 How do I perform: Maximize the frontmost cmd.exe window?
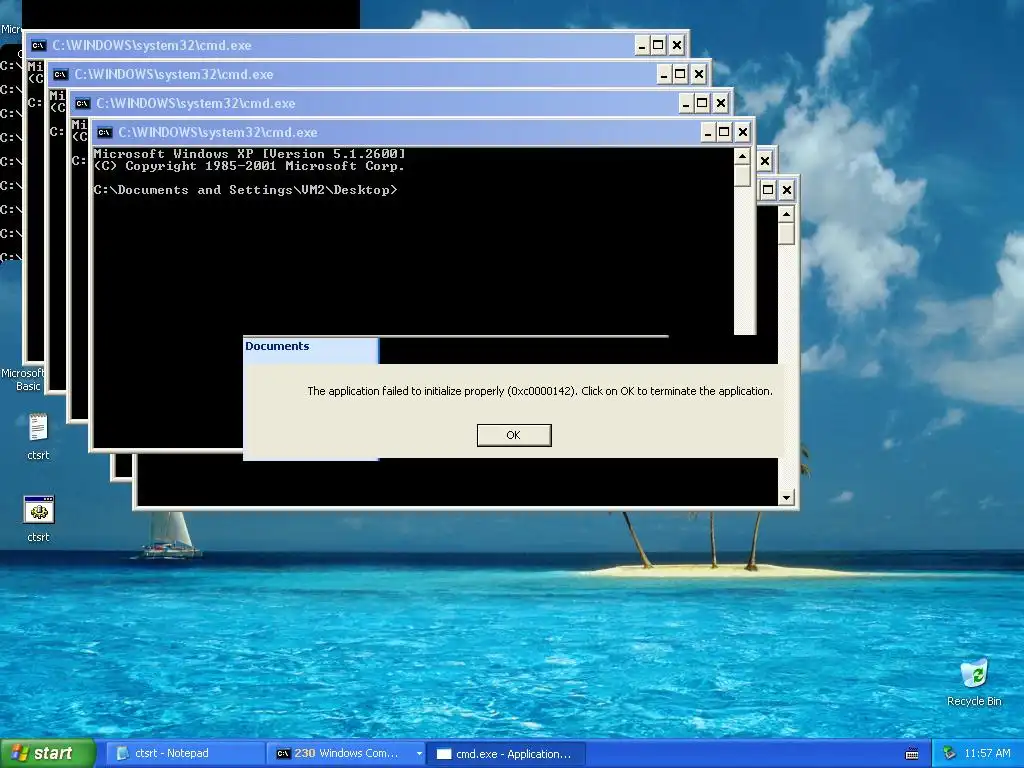point(724,133)
